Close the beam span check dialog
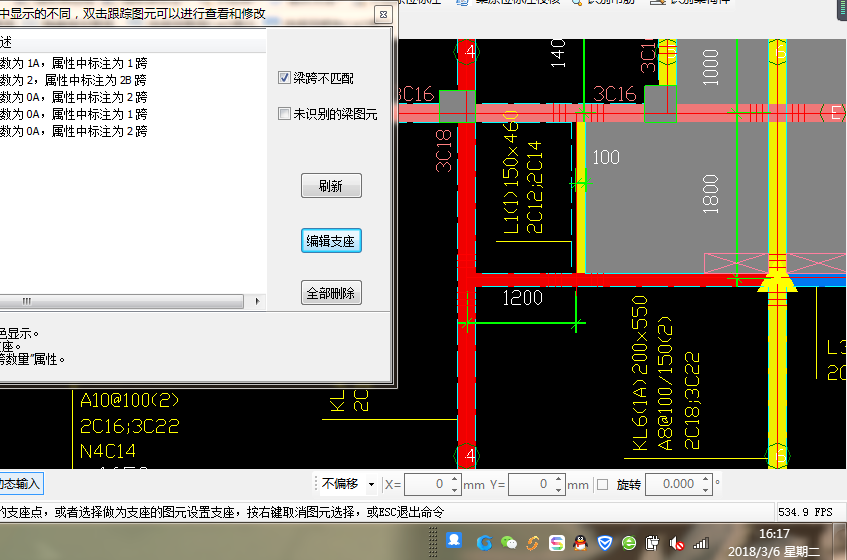Viewport: 847px width, 560px height. click(x=383, y=15)
